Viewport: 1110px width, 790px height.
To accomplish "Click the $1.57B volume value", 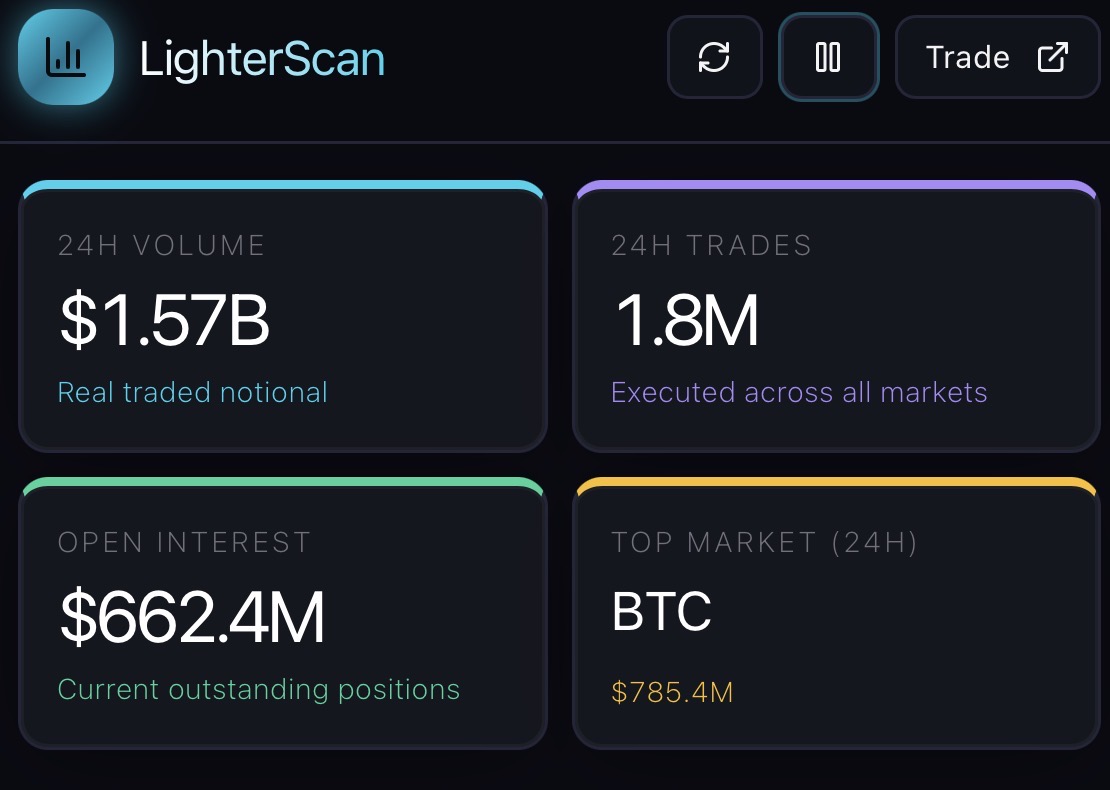I will pyautogui.click(x=164, y=321).
